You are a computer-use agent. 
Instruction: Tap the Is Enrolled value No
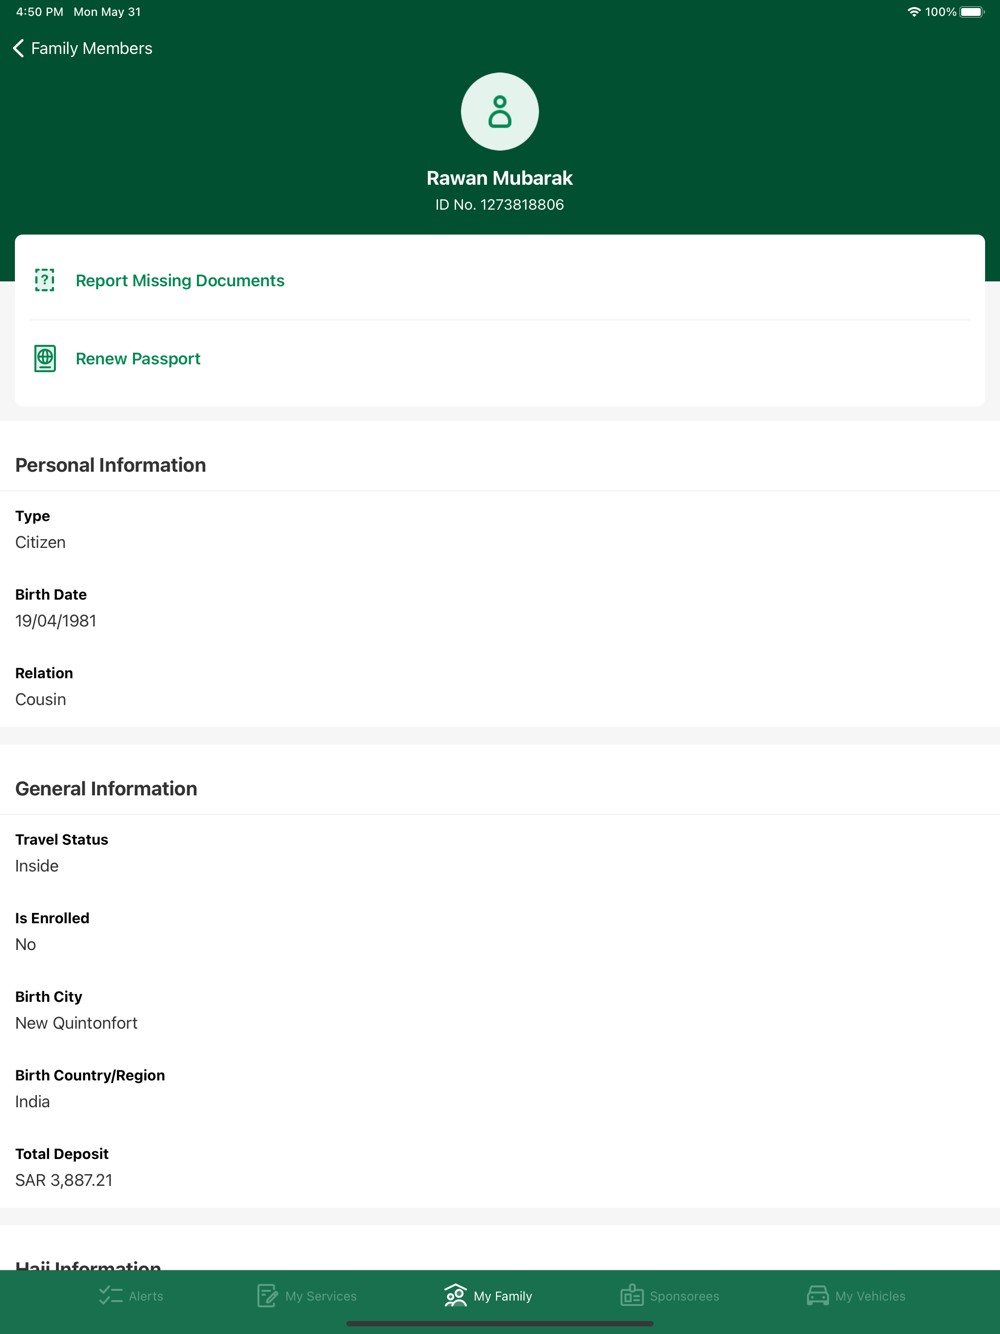click(26, 945)
